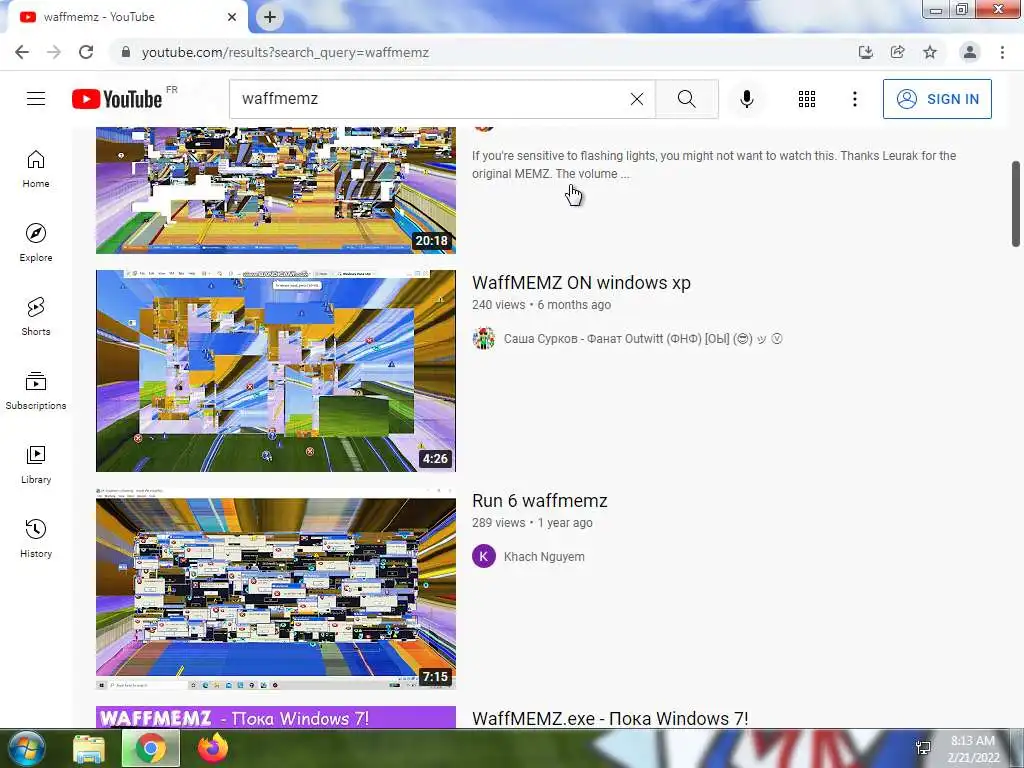The height and width of the screenshot is (768, 1024).
Task: Click the magnifier search button
Action: [686, 99]
